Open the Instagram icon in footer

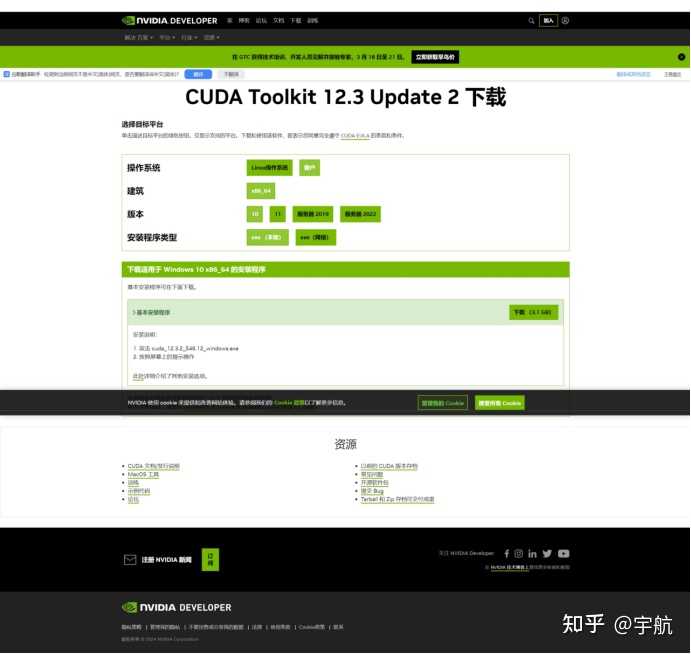coord(519,554)
